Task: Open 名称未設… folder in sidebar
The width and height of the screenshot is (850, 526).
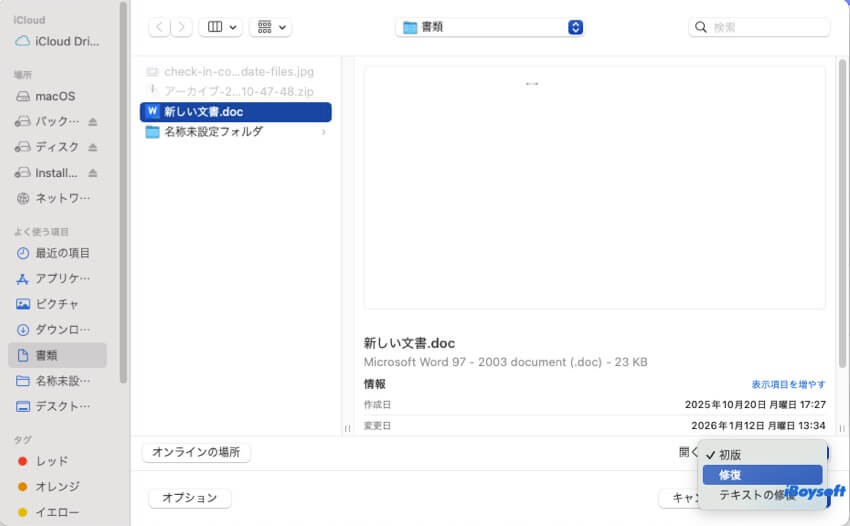Action: click(54, 381)
